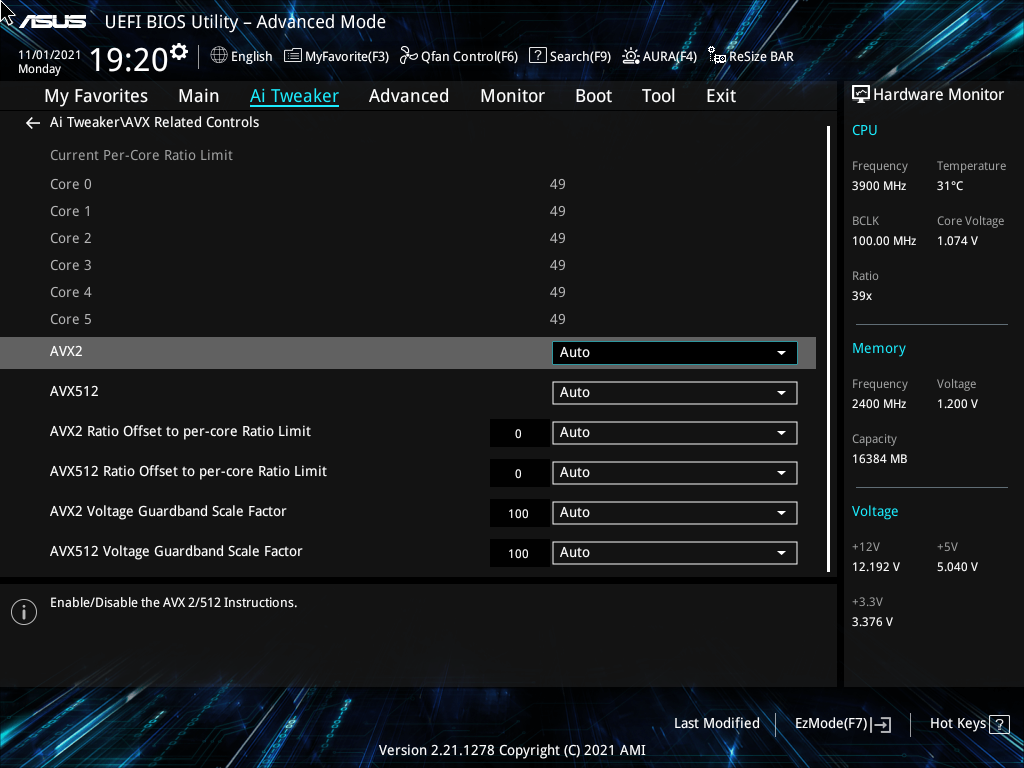
Task: Open AVX512 Ratio Offset dropdown
Action: click(675, 473)
